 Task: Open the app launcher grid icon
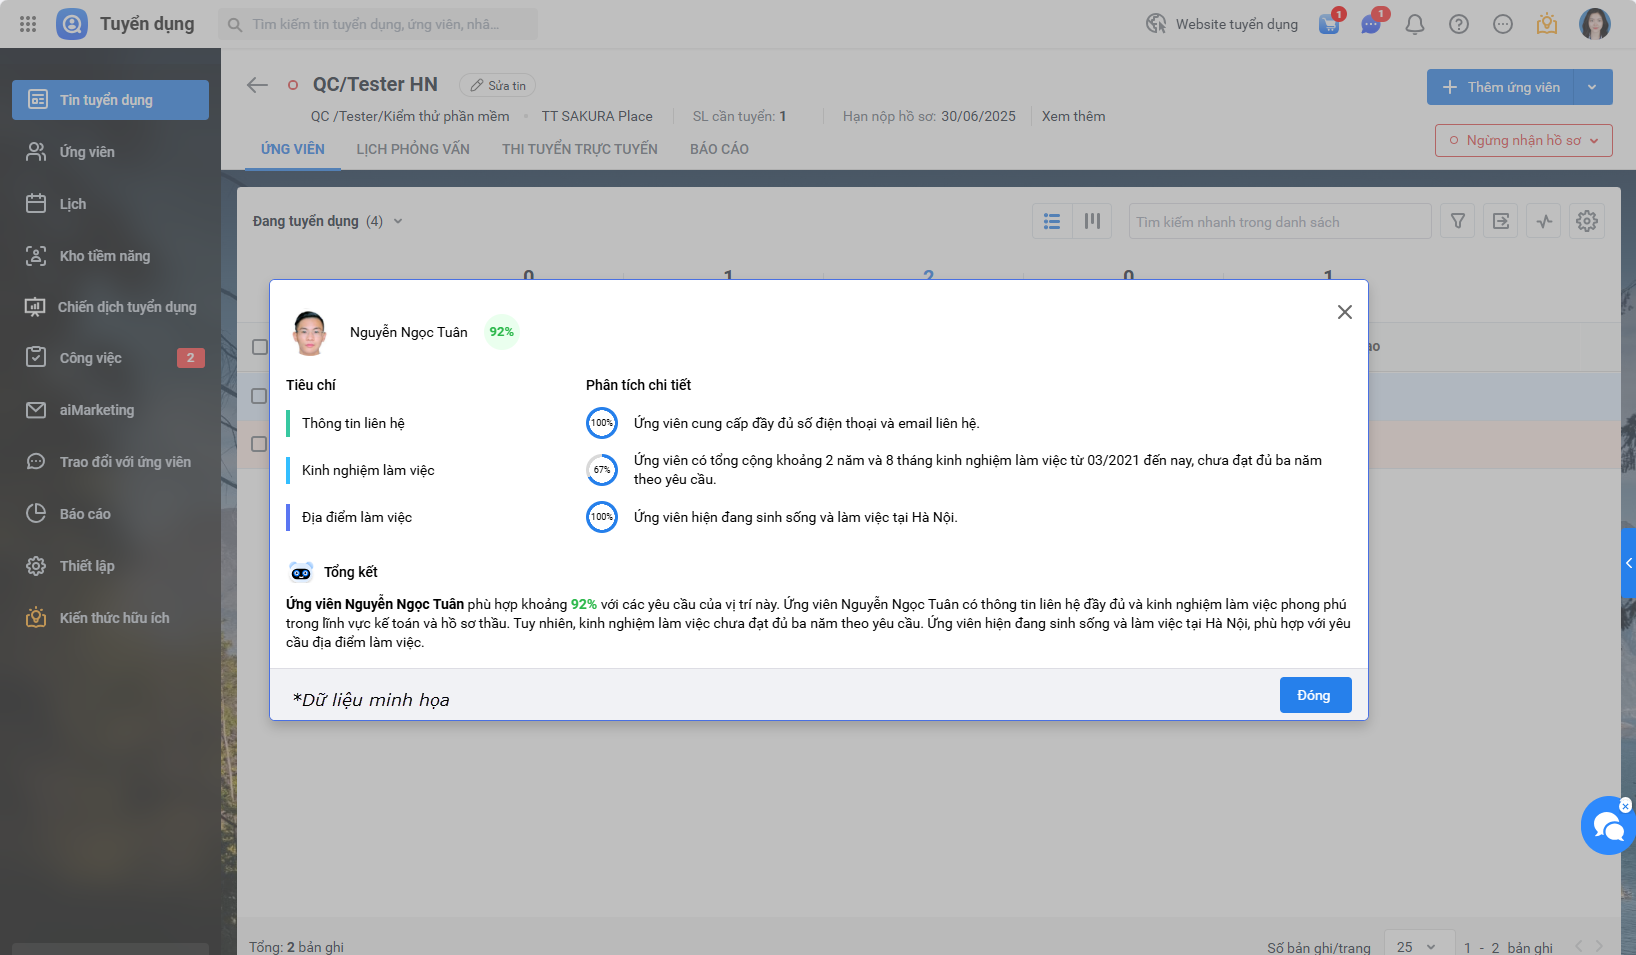click(x=28, y=24)
